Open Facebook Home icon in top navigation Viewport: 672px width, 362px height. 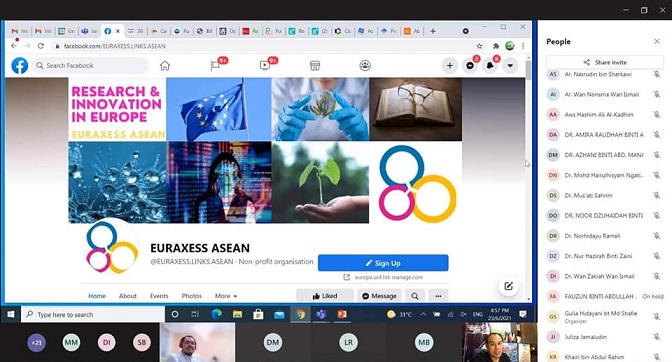pyautogui.click(x=165, y=66)
